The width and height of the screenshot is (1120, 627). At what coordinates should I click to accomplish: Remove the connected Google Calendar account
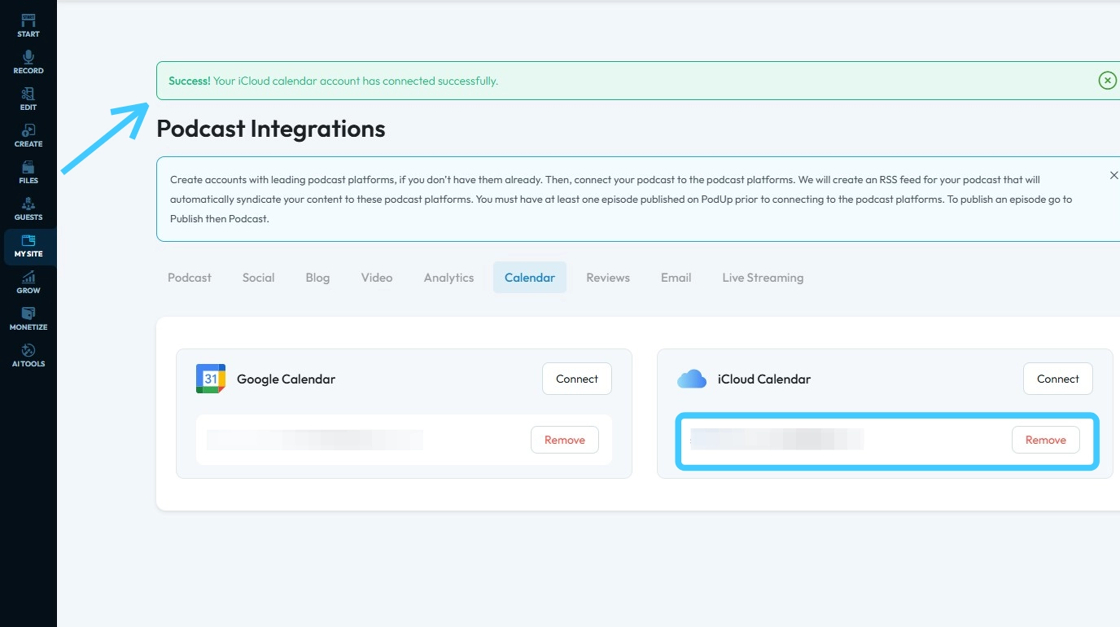(565, 440)
